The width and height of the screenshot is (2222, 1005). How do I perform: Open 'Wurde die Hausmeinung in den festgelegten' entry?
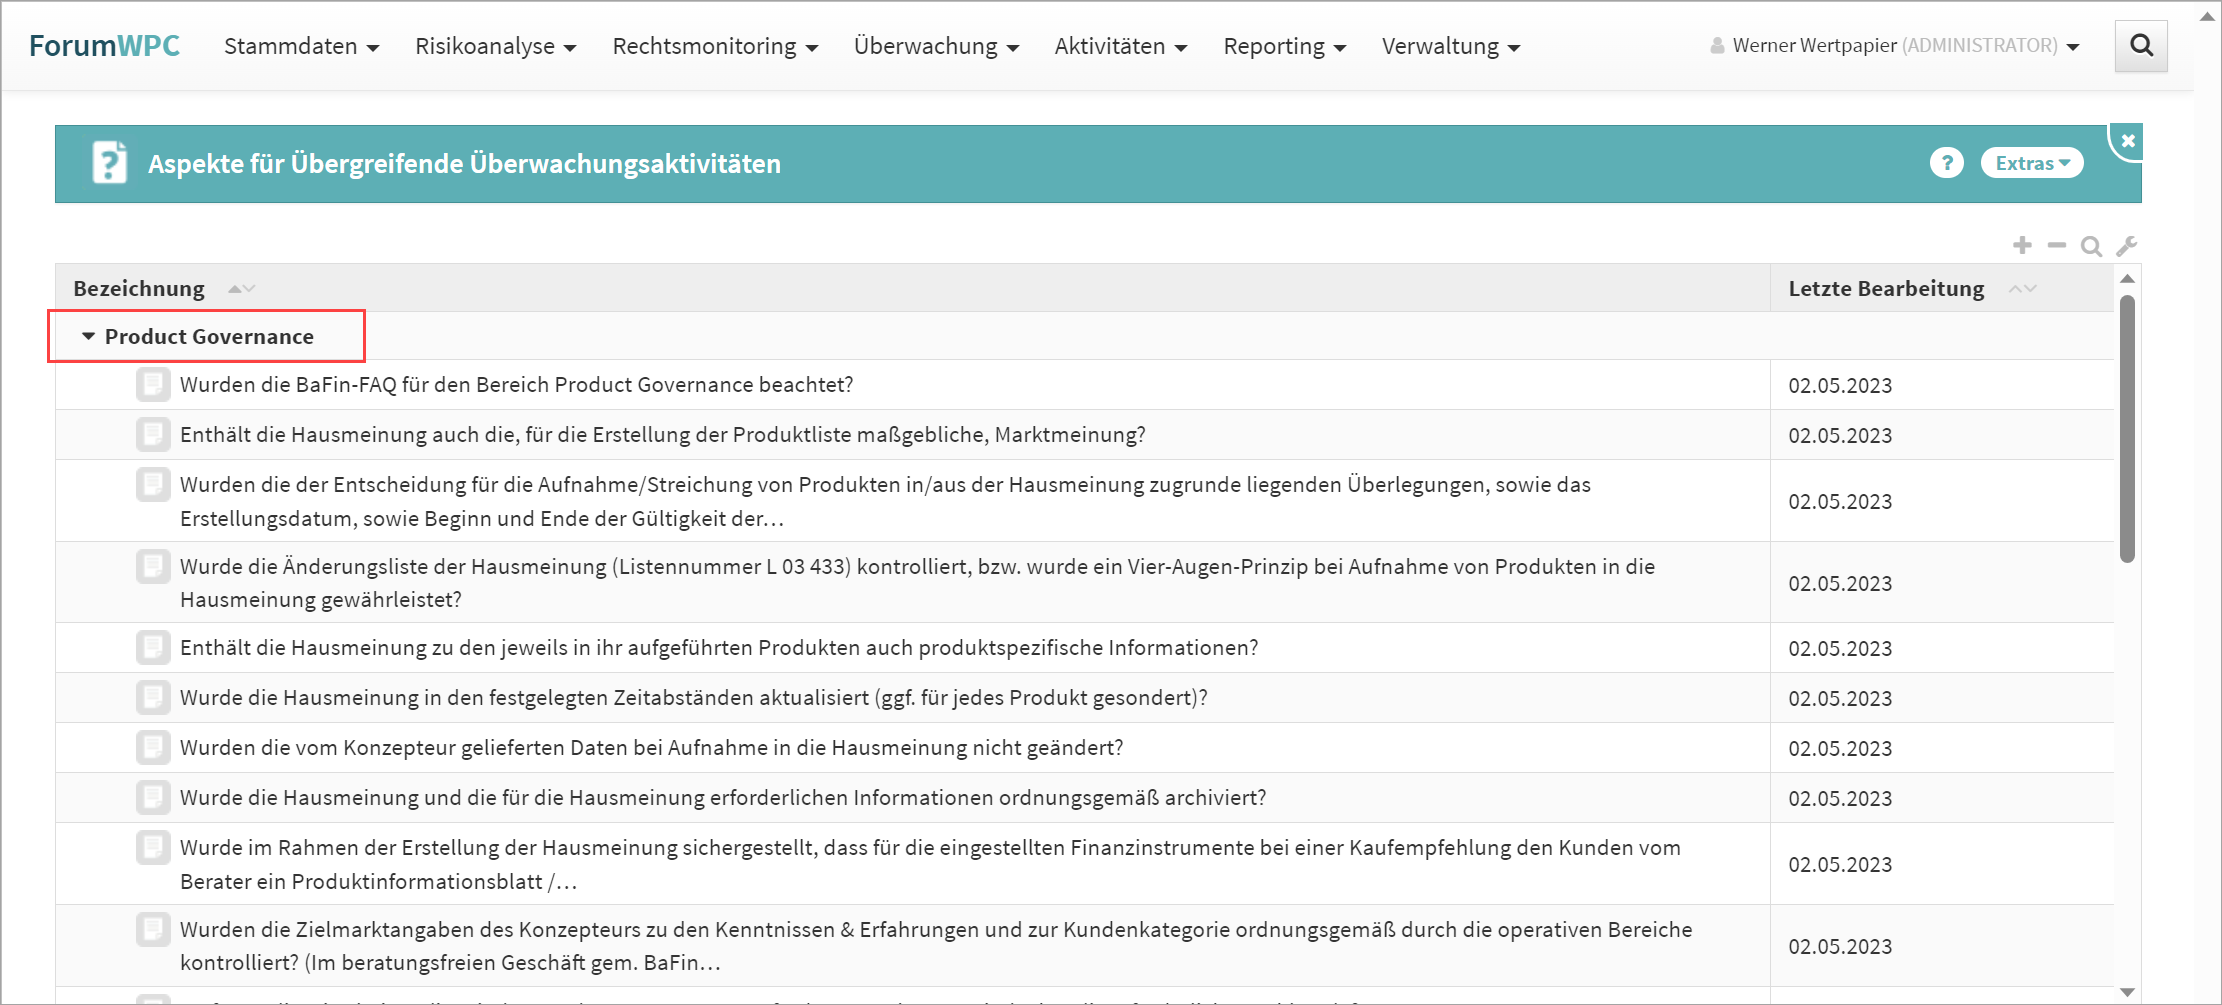694,698
